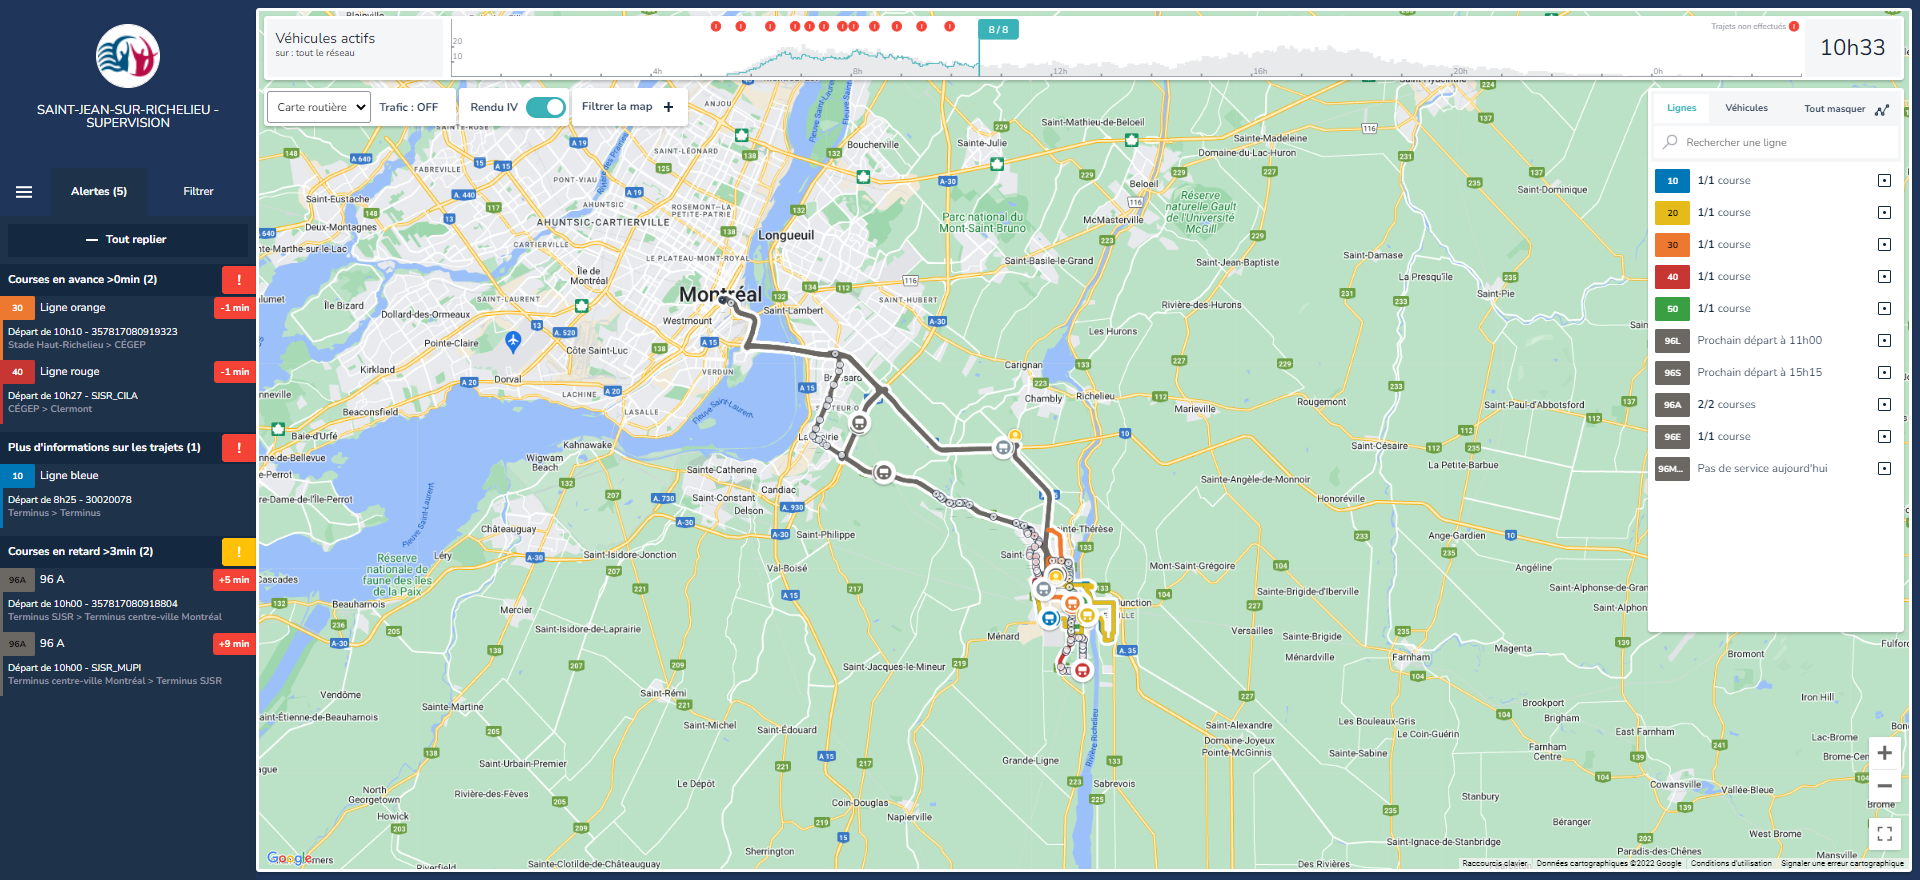
Task: Click Tout masquer in lines panel
Action: point(1834,109)
